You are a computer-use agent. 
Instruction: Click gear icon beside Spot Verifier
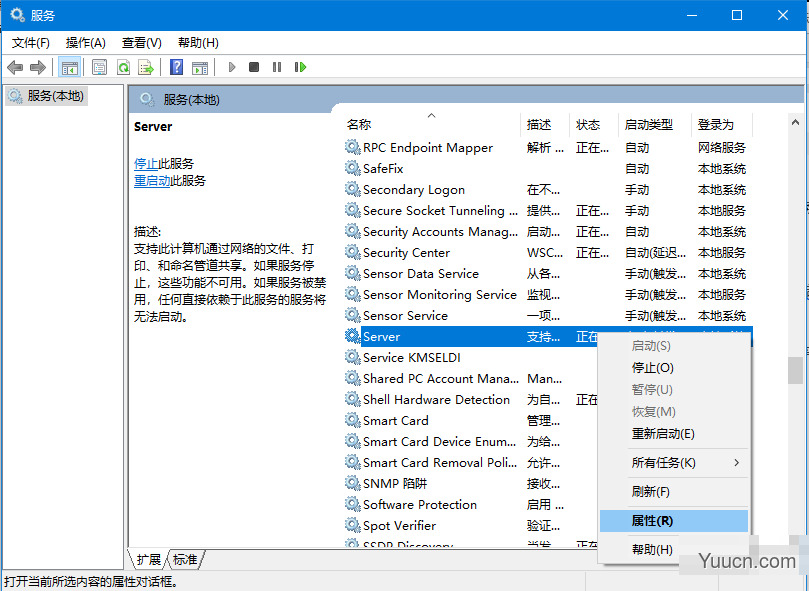click(x=352, y=525)
